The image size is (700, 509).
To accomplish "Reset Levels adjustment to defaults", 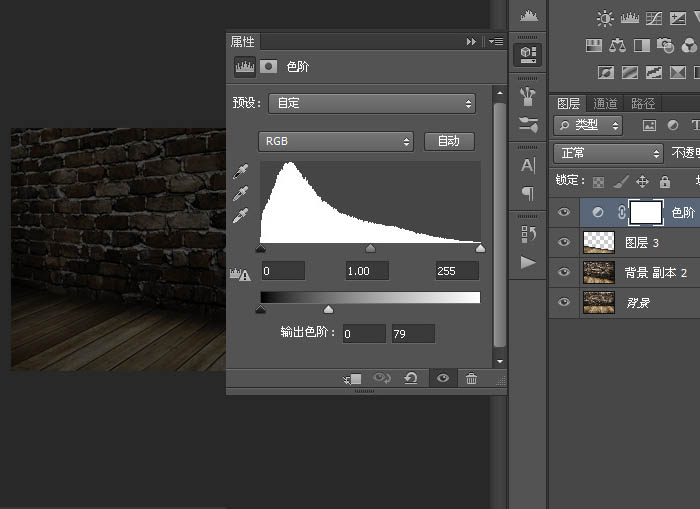I will click(410, 379).
